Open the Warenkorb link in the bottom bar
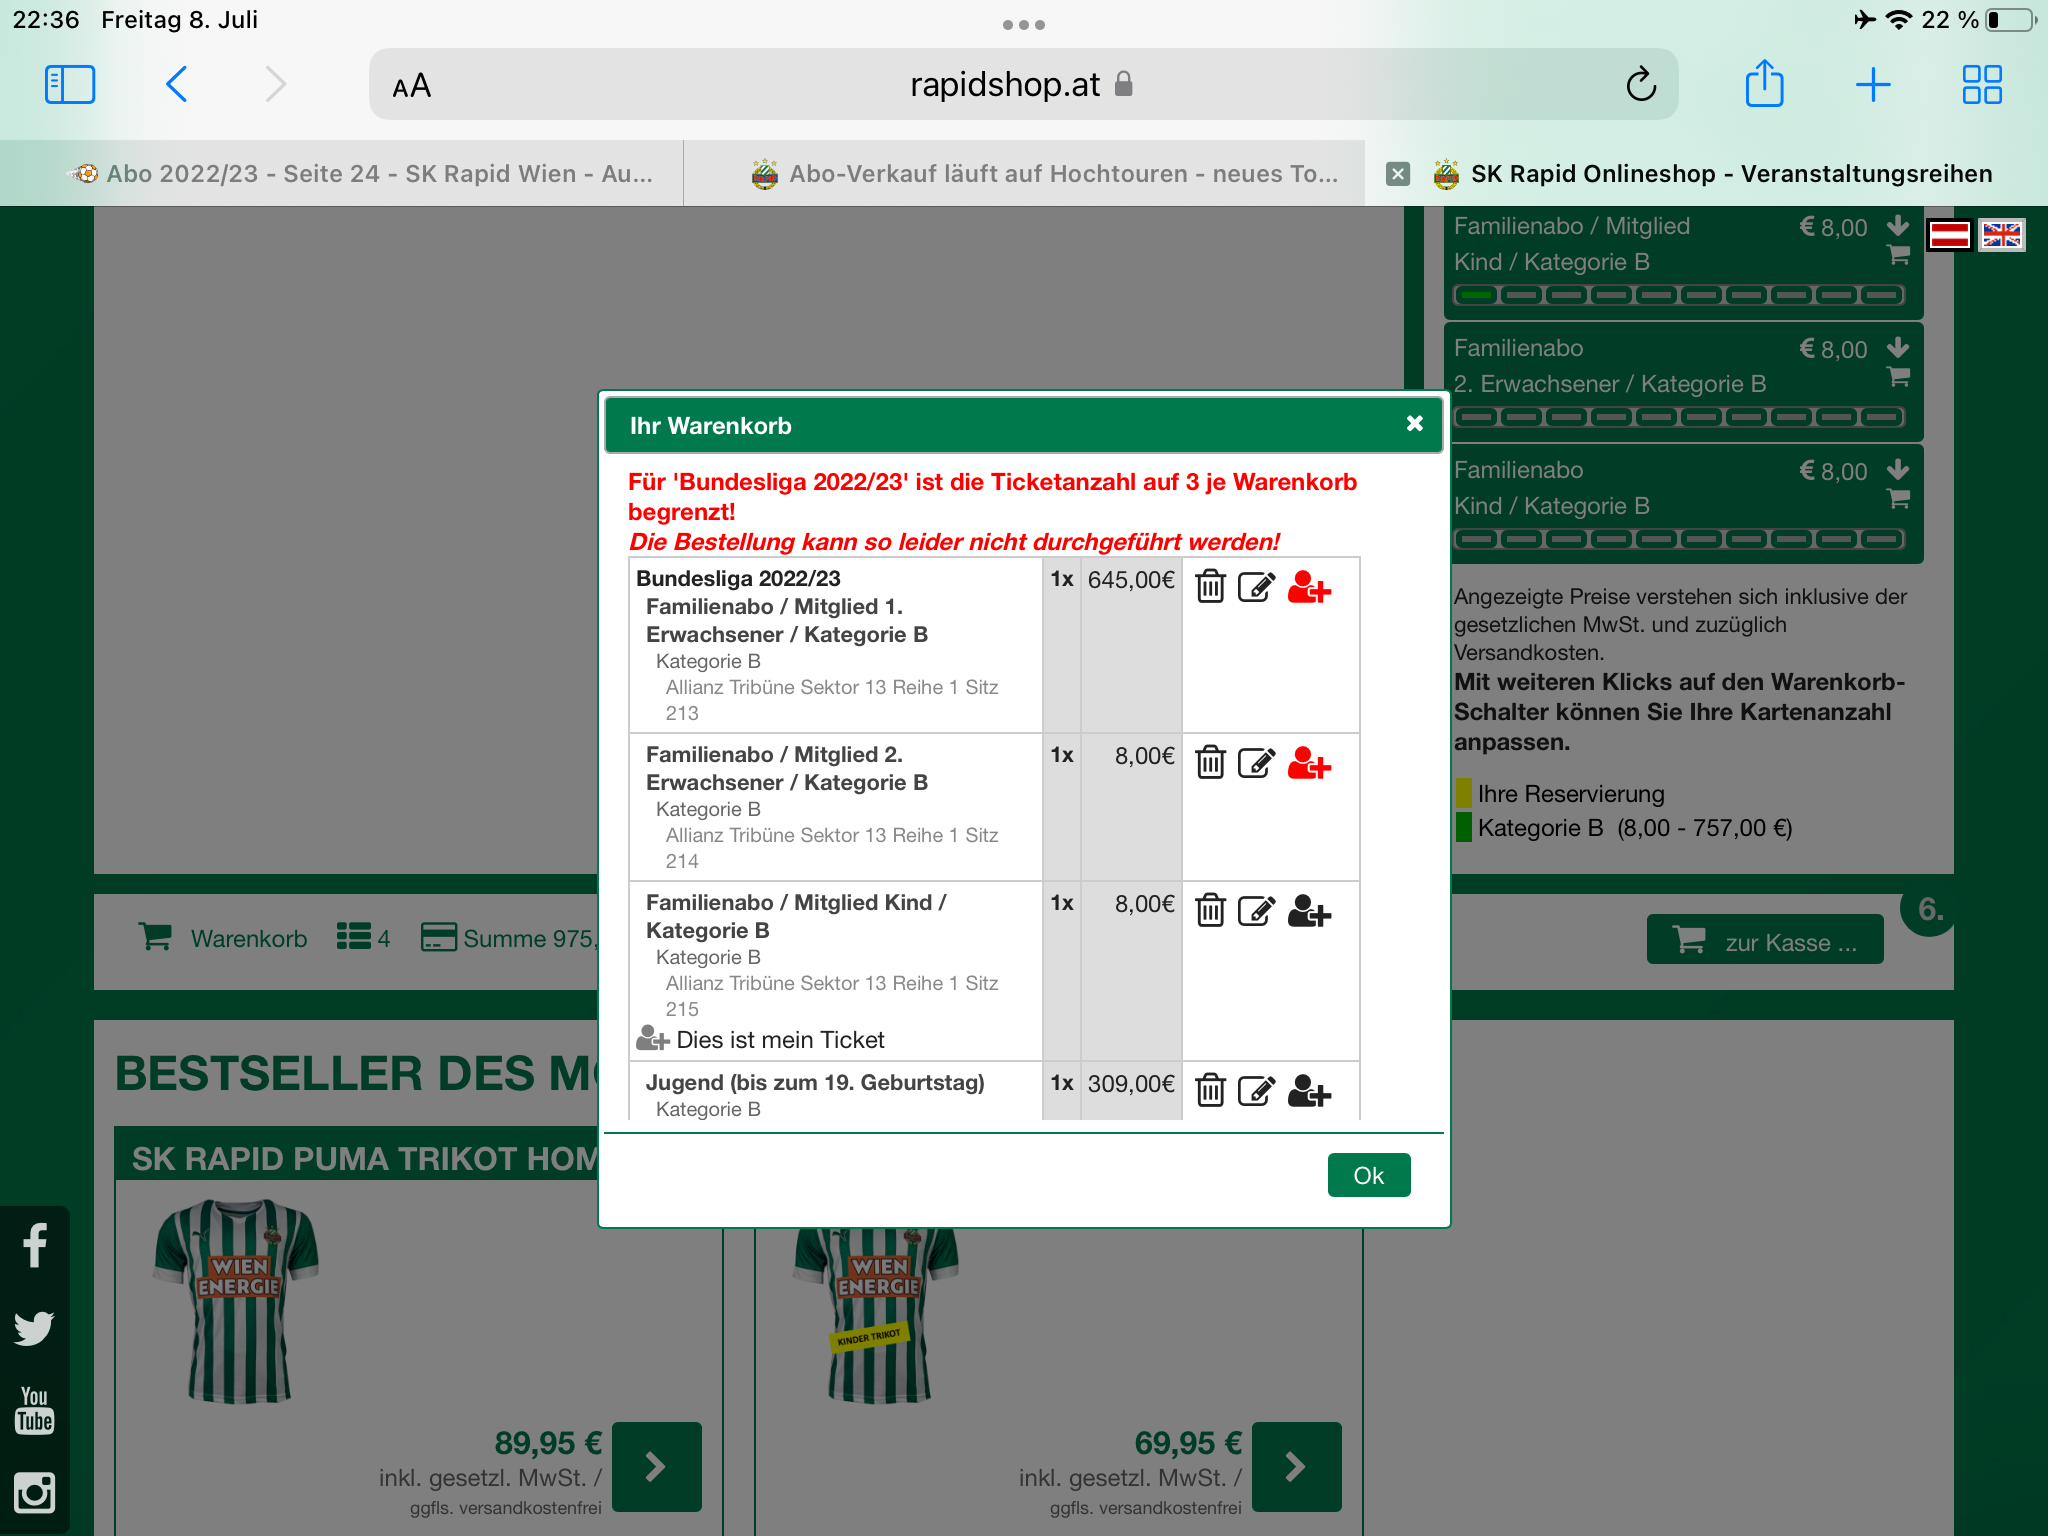Viewport: 2048px width, 1536px height. tap(223, 938)
